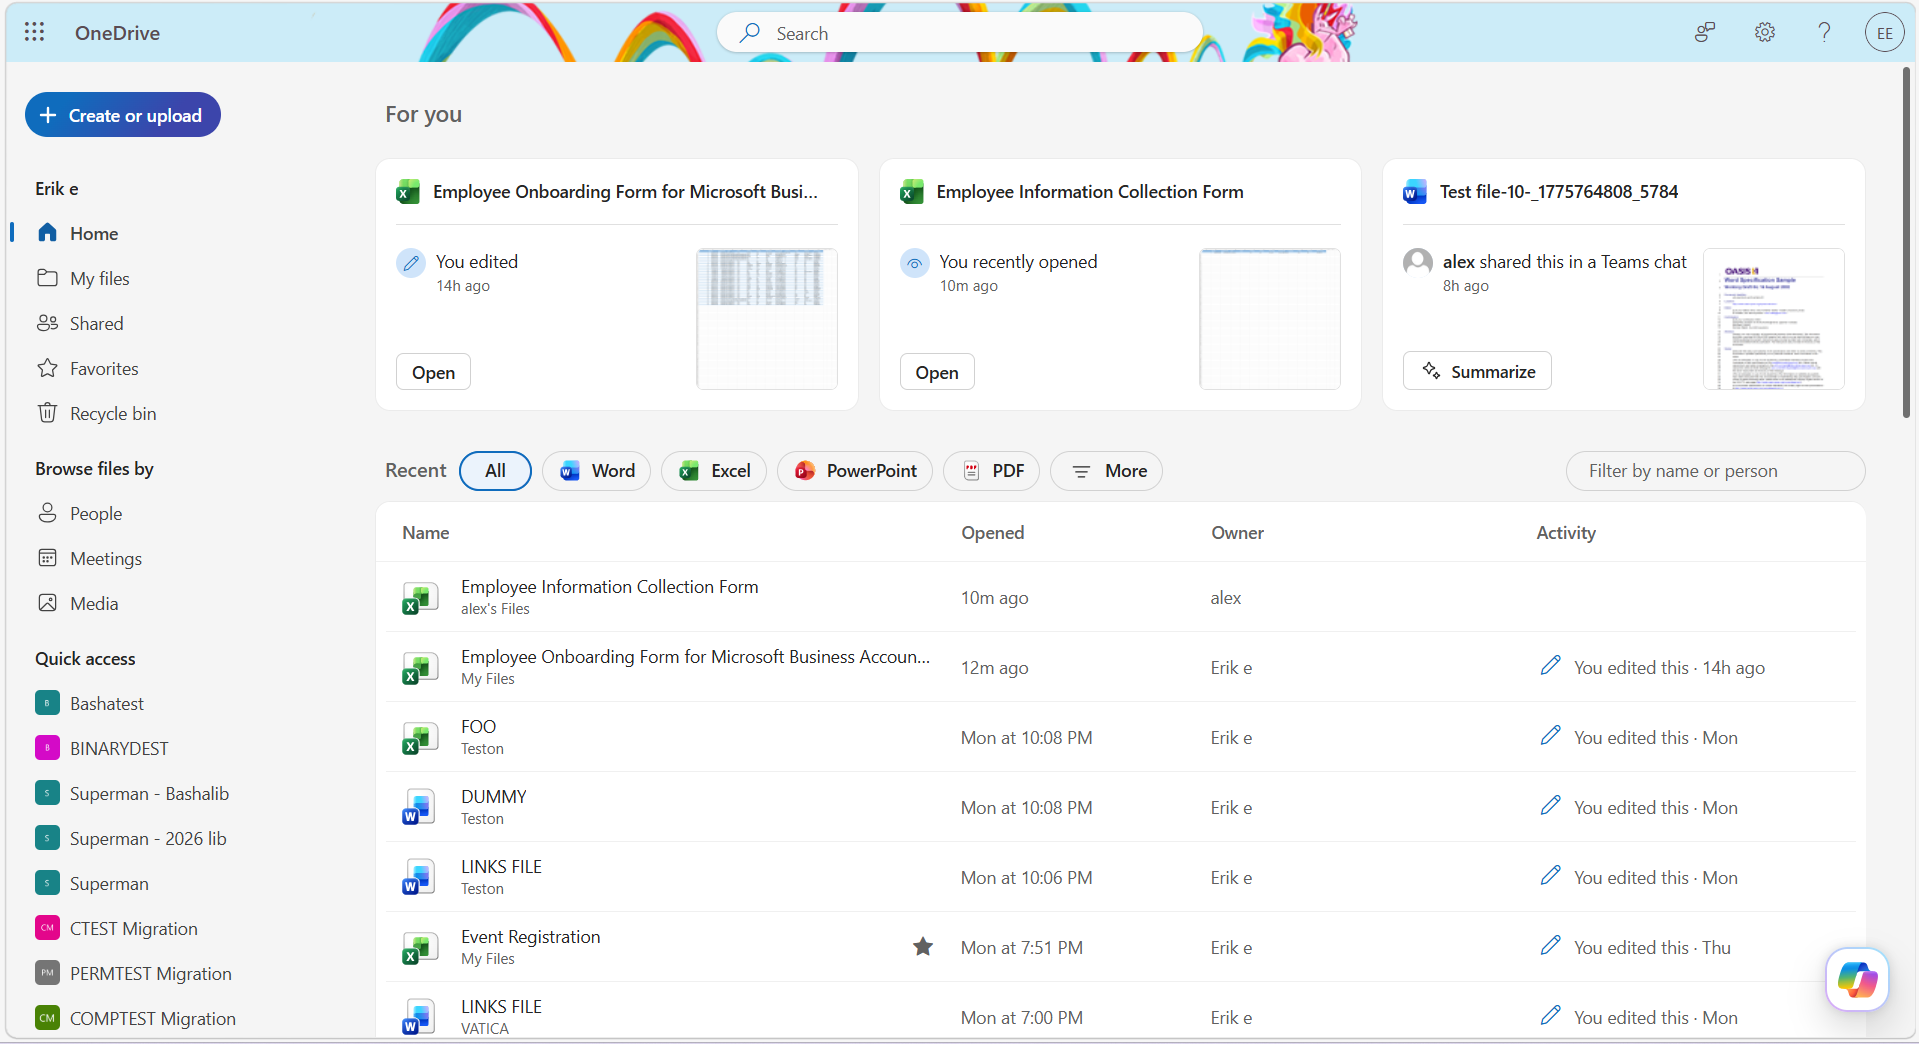The height and width of the screenshot is (1044, 1919).
Task: Open the Settings gear icon
Action: [1765, 32]
